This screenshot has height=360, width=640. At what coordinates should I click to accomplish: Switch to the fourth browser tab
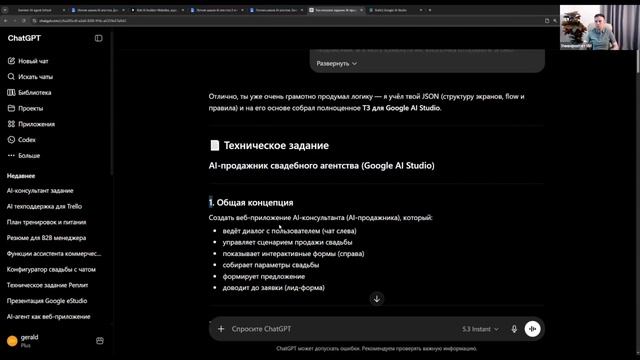pyautogui.click(x=217, y=10)
